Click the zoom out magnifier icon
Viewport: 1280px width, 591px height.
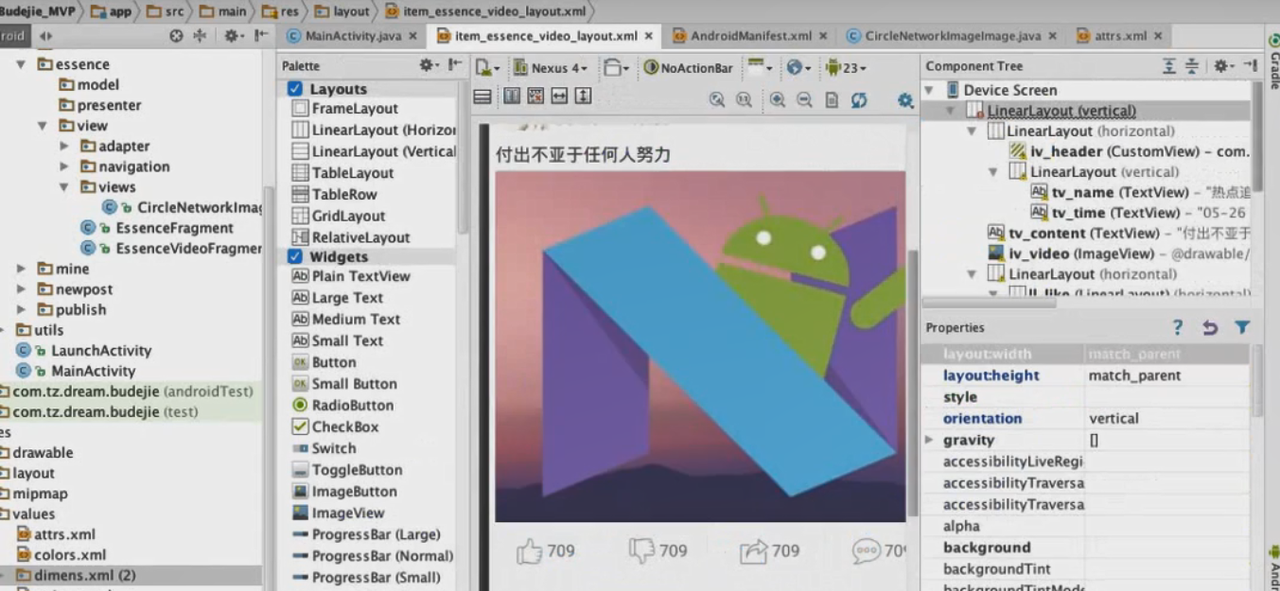point(804,100)
